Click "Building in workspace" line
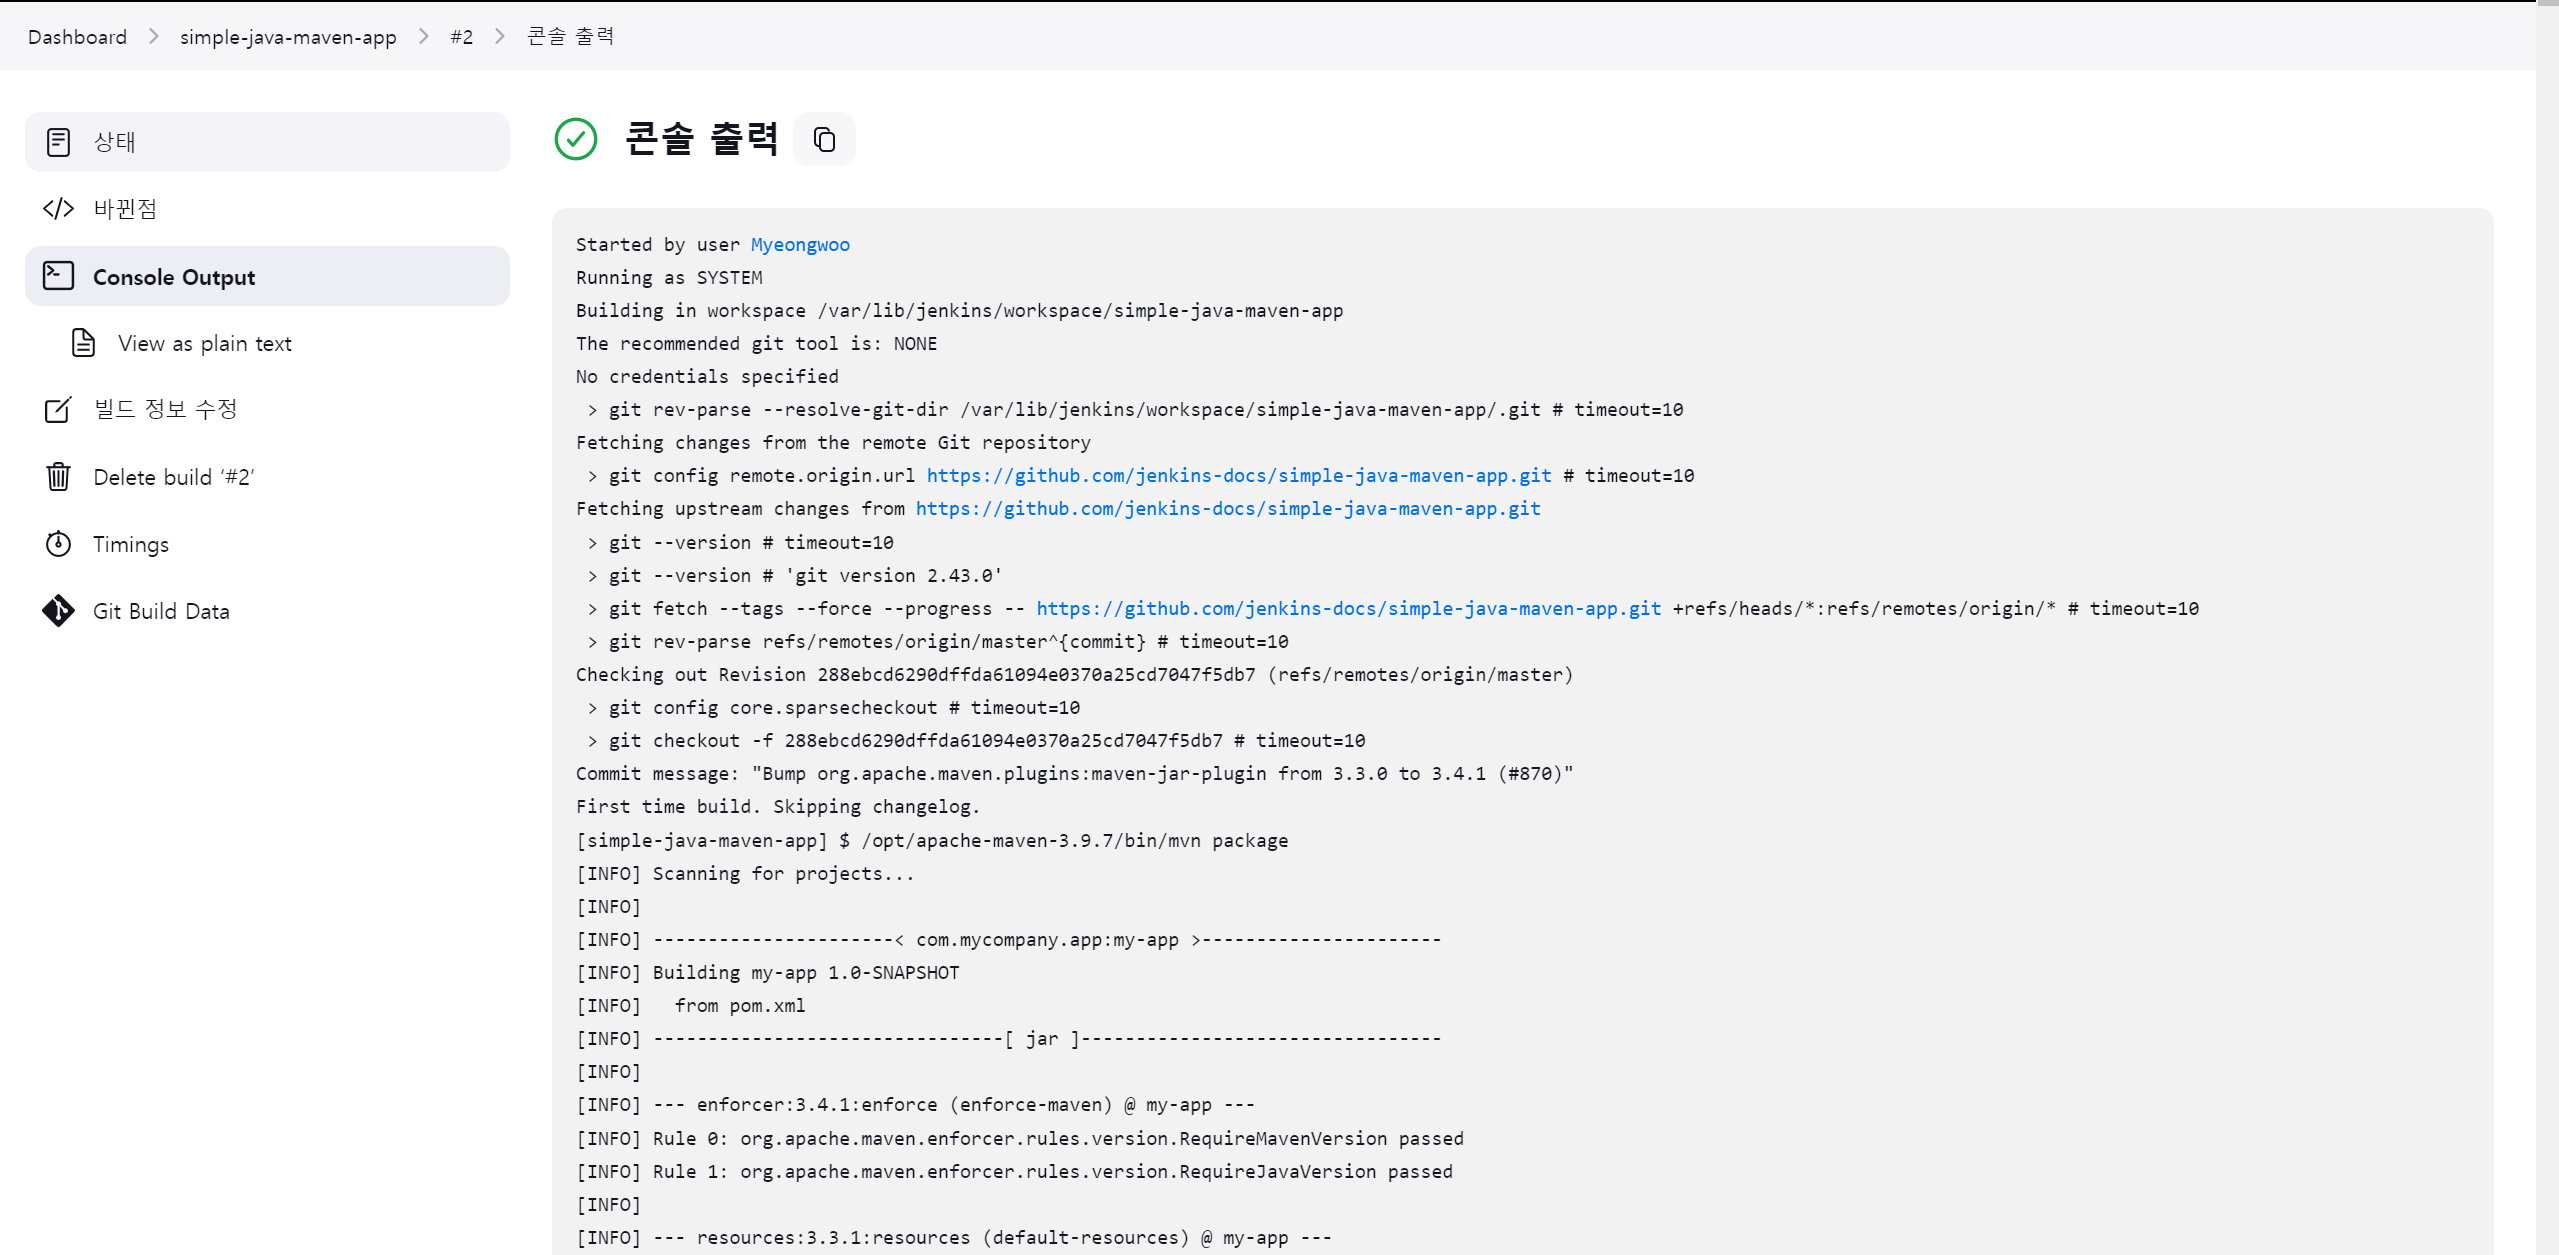 pos(959,311)
